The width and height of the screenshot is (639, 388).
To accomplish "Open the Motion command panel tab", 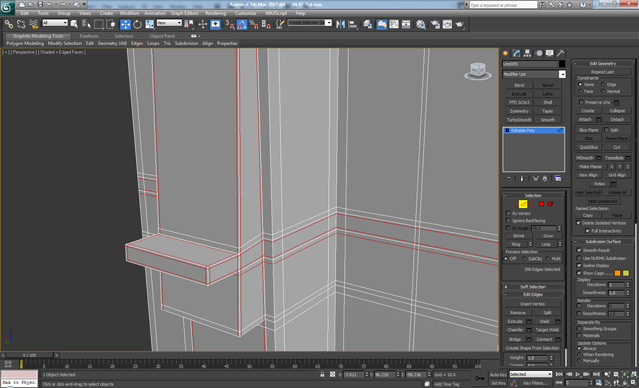I will click(539, 53).
